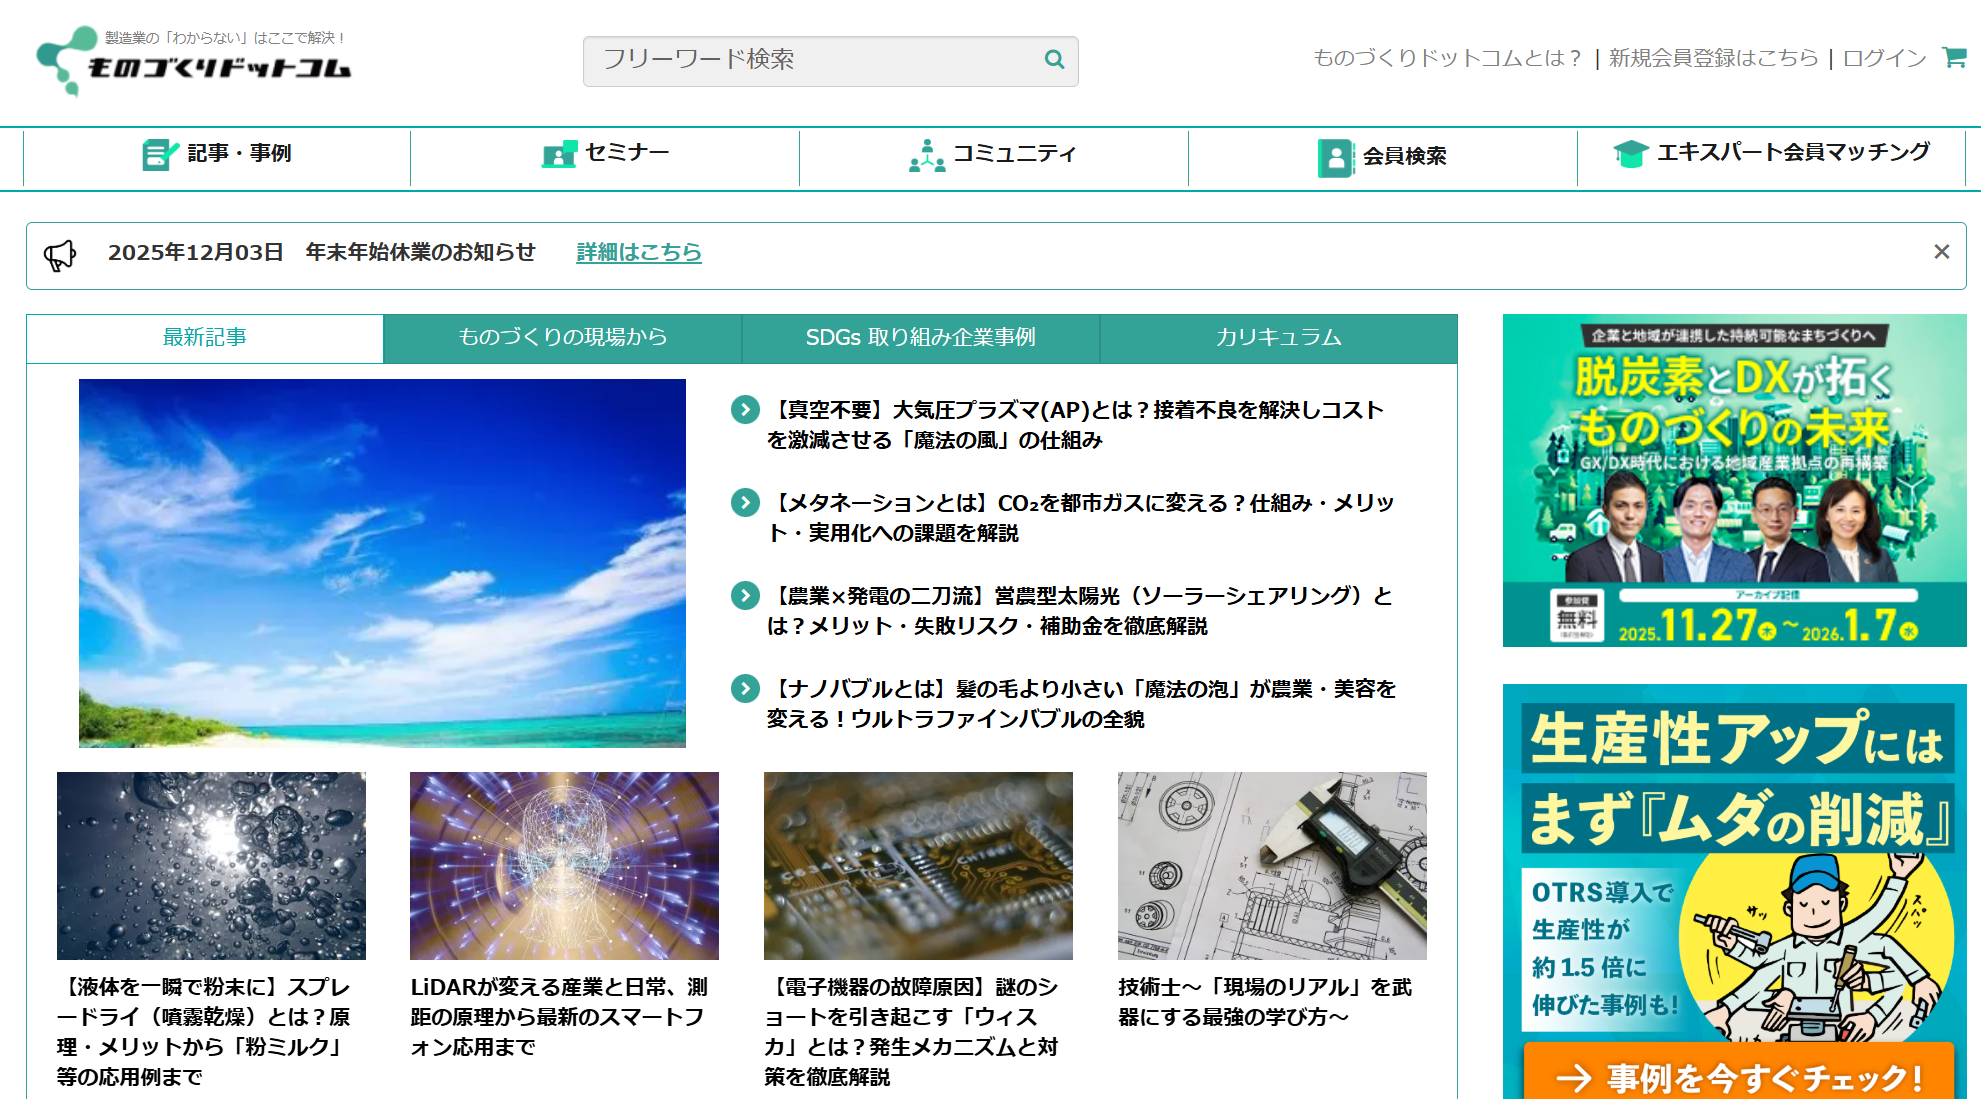Click the ログイン link
1981x1099 pixels.
[x=1884, y=58]
